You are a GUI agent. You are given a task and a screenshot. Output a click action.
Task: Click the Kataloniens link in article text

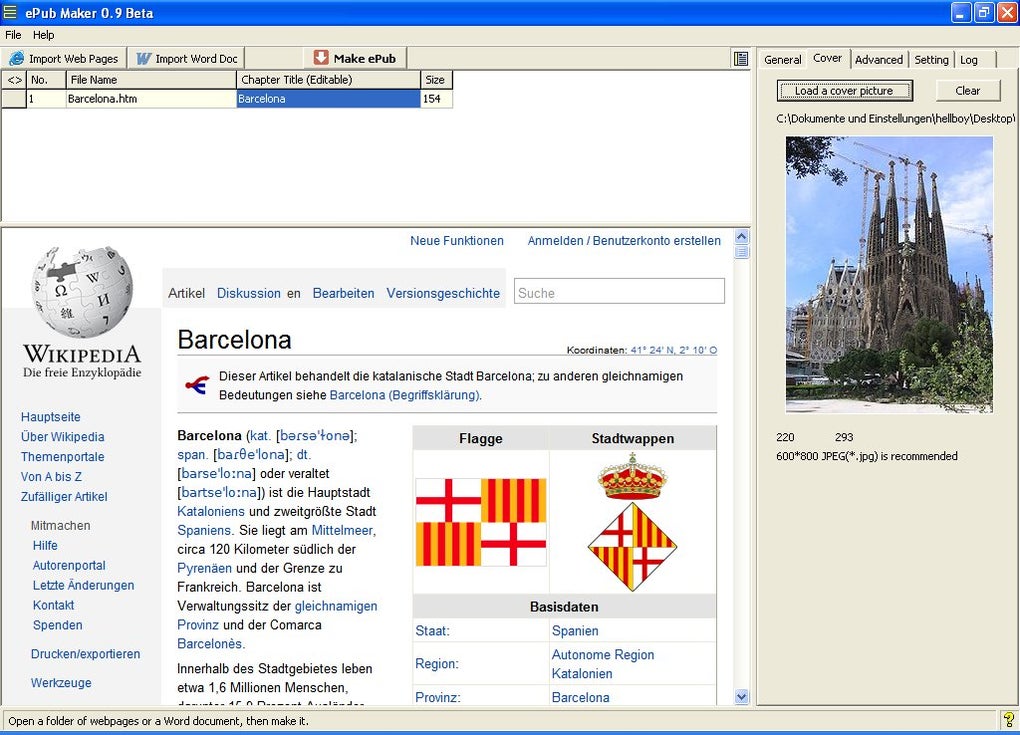pyautogui.click(x=211, y=511)
